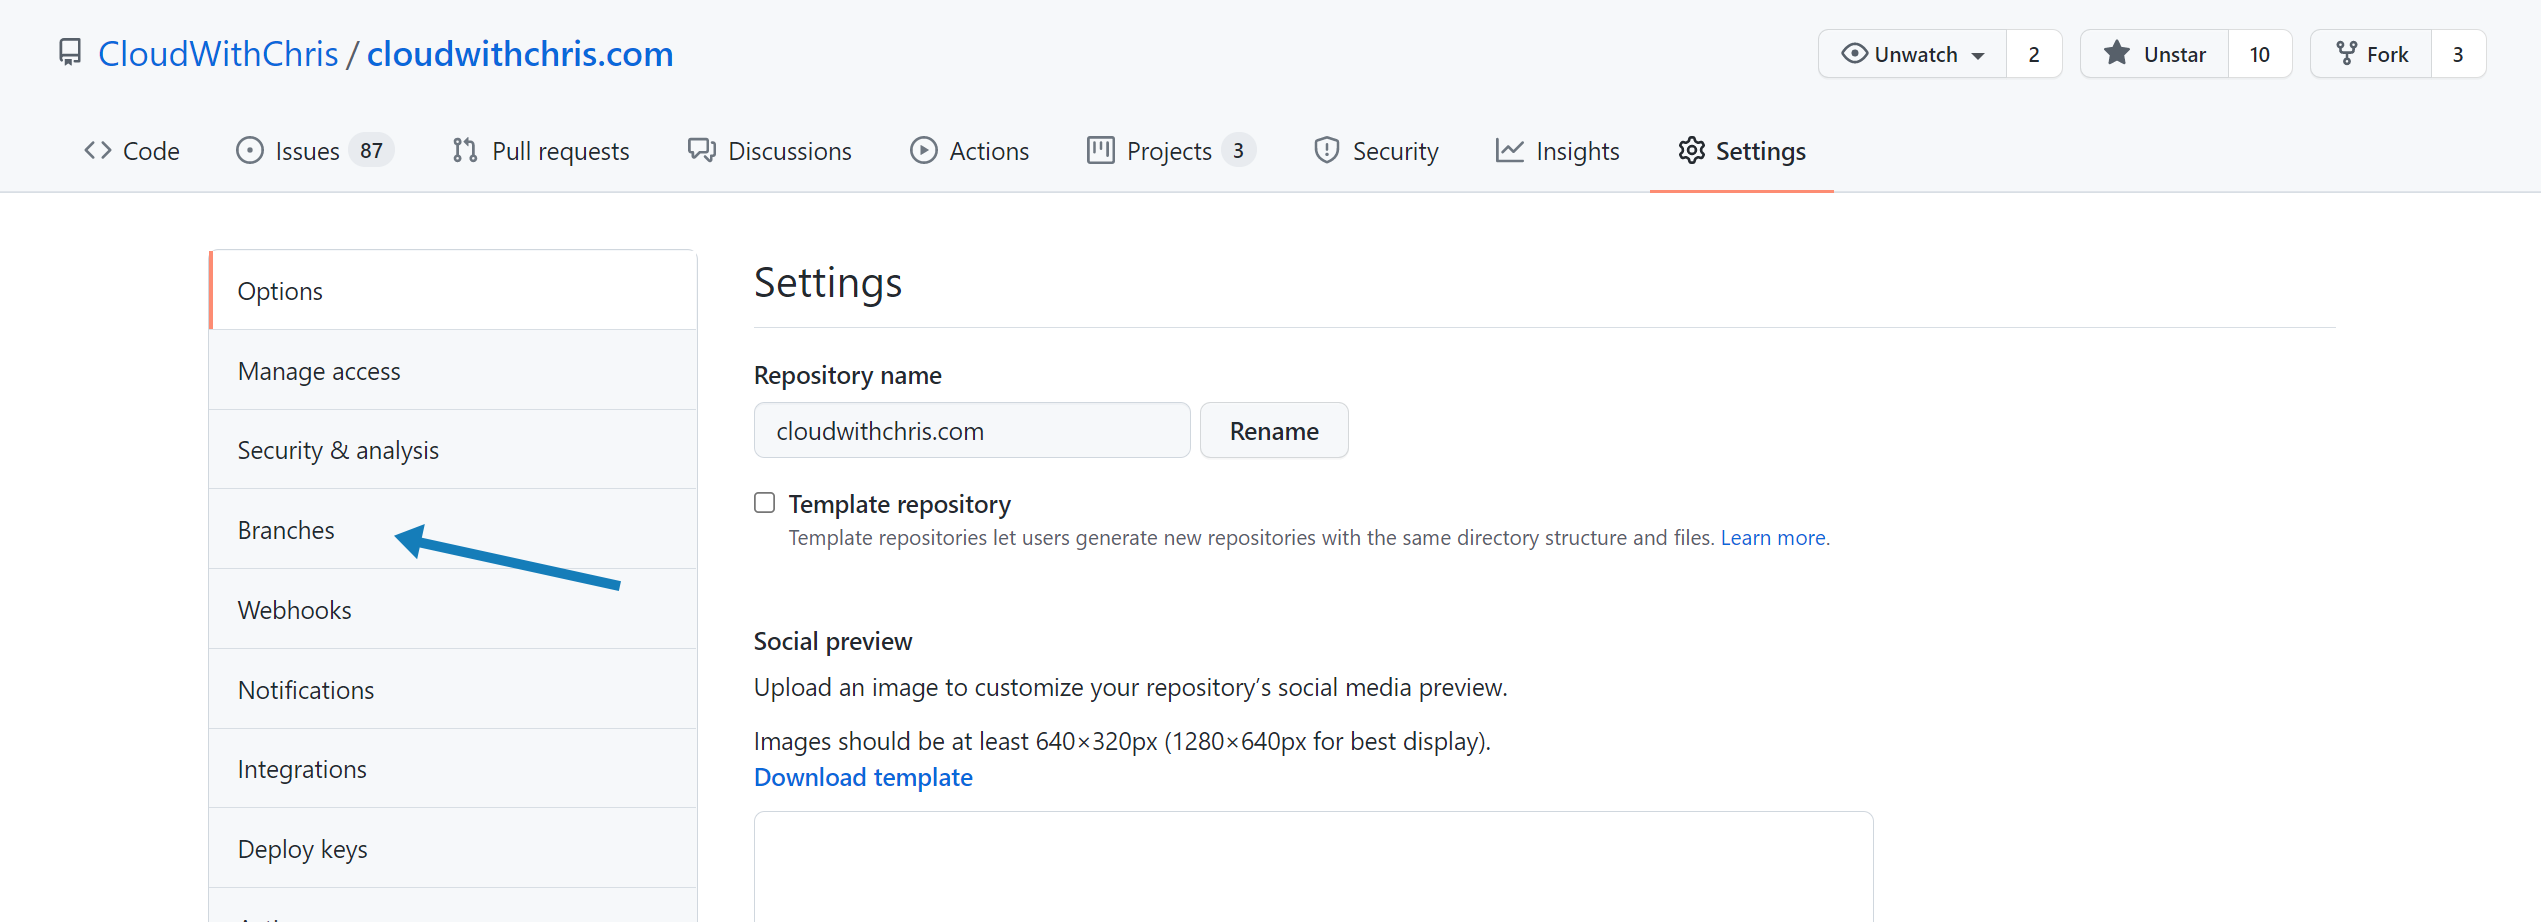
Task: Click the star icon on Unstar
Action: pos(2117,53)
